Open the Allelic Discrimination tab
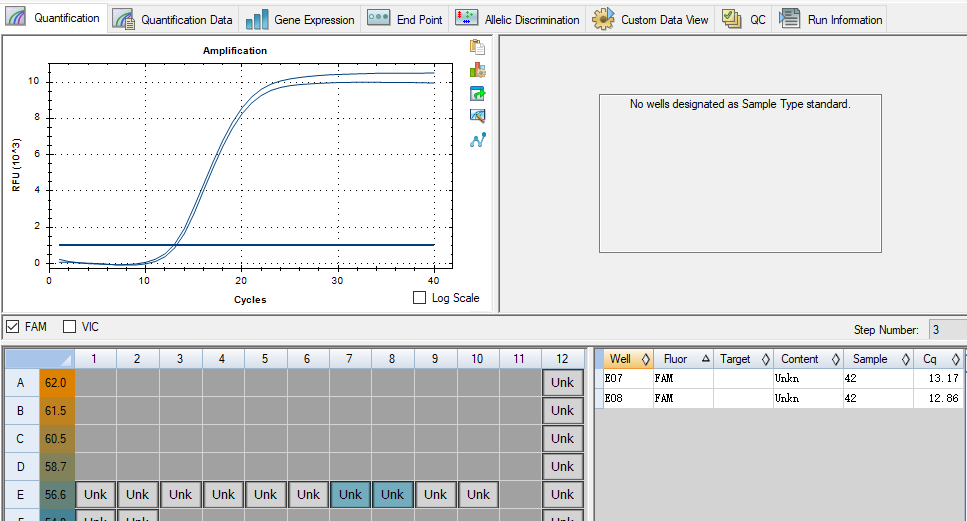The width and height of the screenshot is (967, 521). [517, 20]
